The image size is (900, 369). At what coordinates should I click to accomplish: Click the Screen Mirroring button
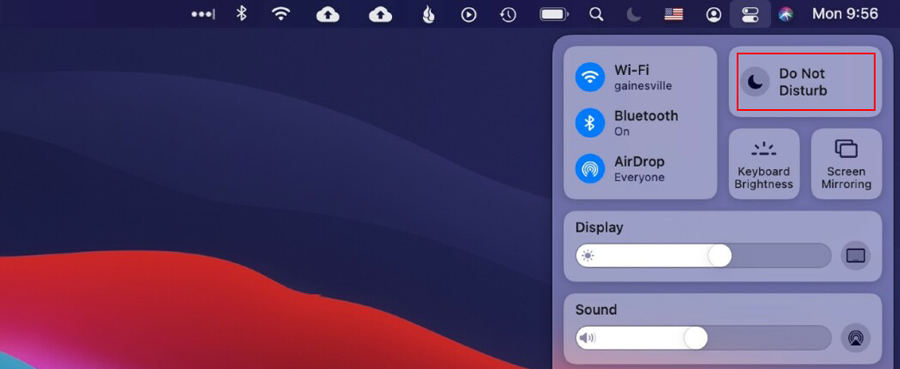tap(846, 164)
